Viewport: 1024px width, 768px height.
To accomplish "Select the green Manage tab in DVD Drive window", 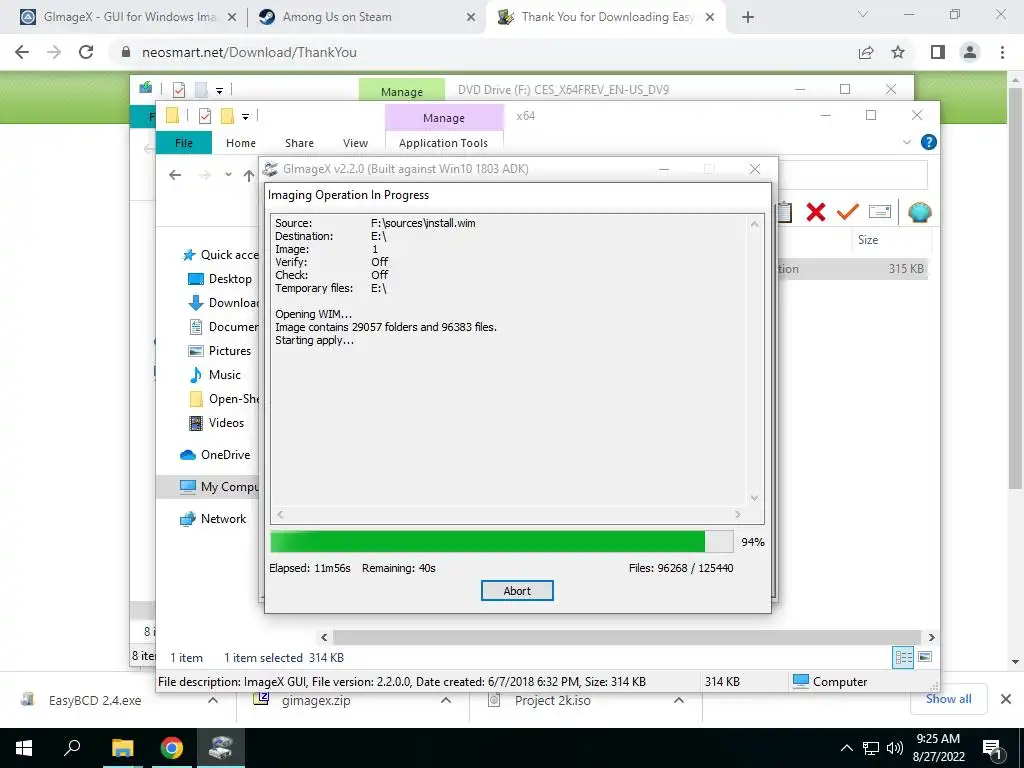I will pyautogui.click(x=402, y=91).
